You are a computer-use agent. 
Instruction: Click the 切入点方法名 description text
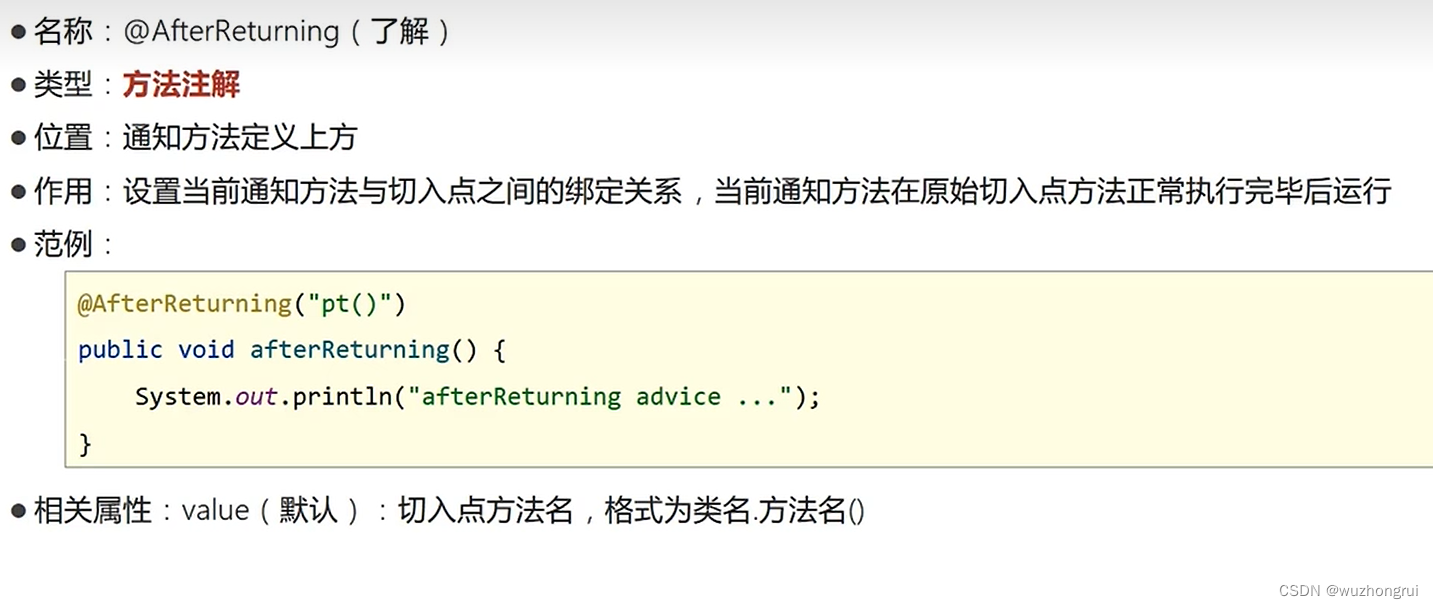tap(486, 511)
